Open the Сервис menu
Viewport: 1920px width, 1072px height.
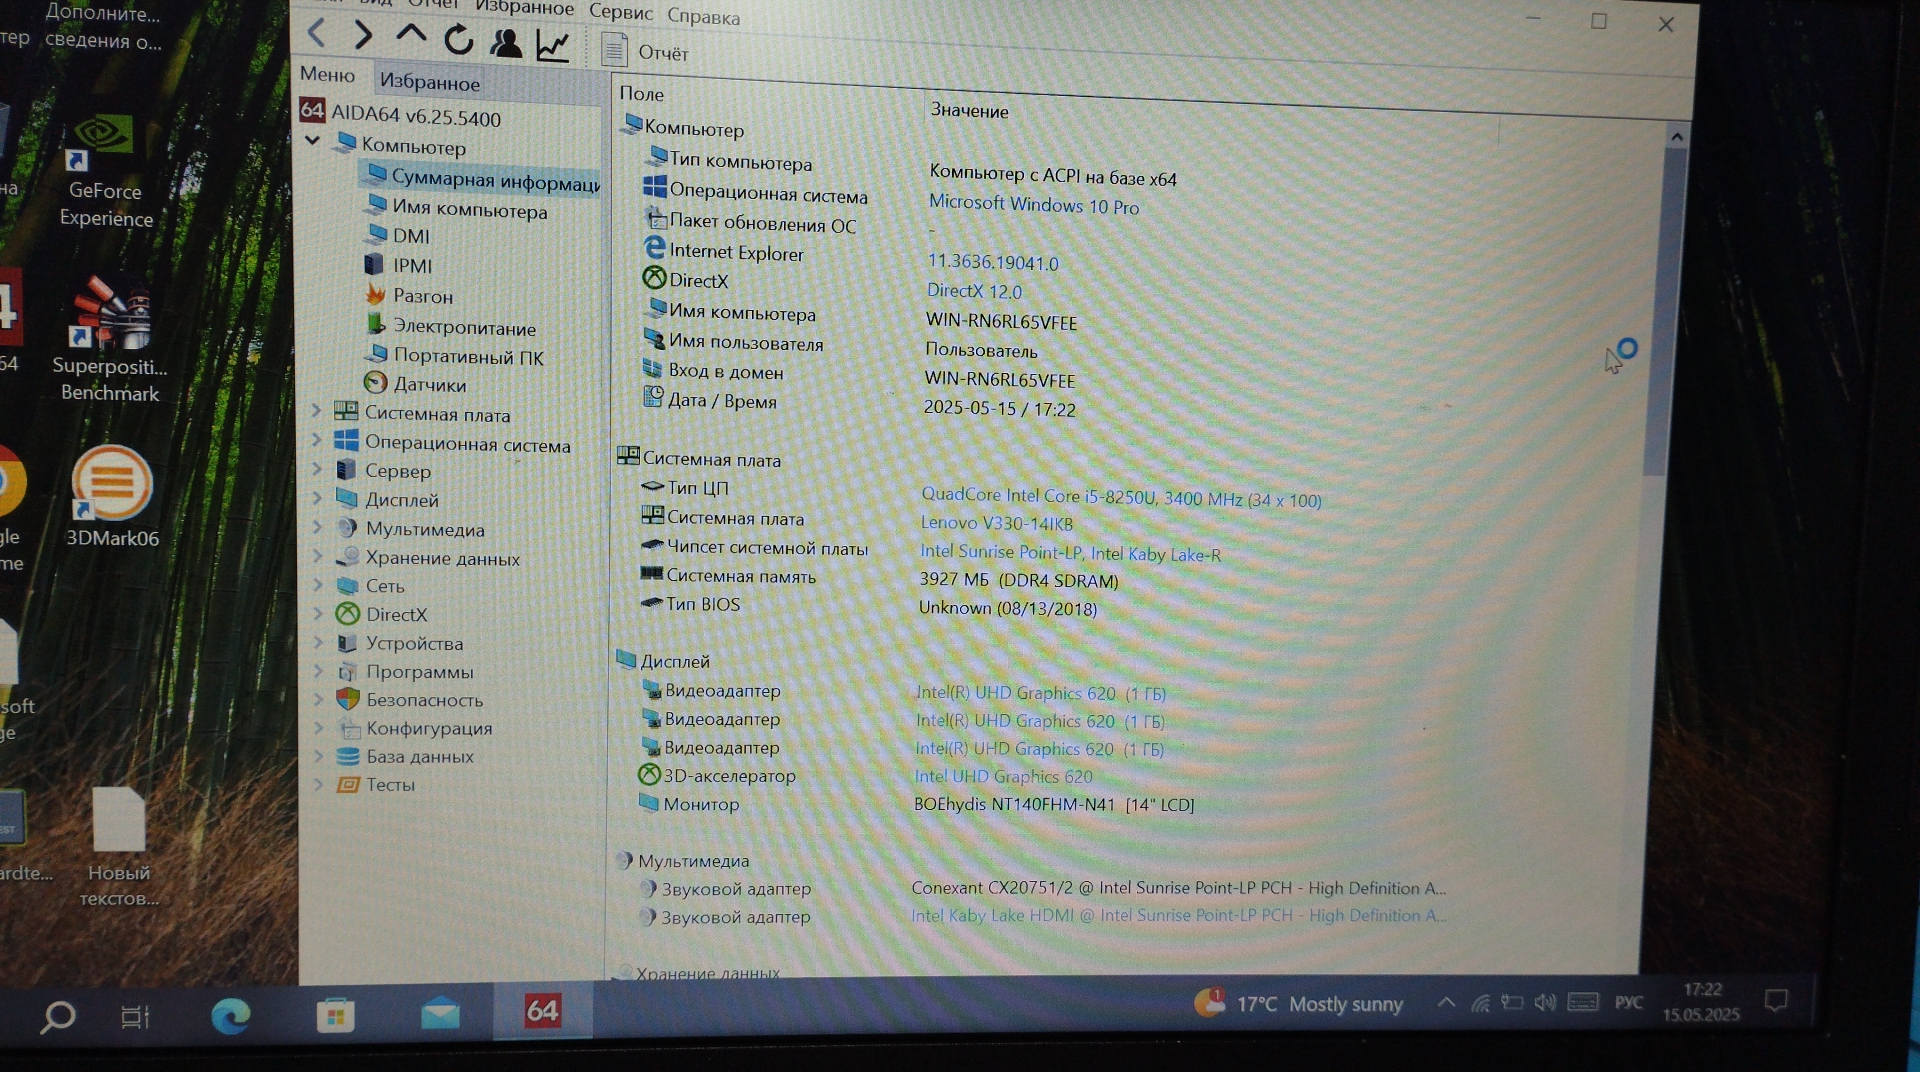pos(620,12)
